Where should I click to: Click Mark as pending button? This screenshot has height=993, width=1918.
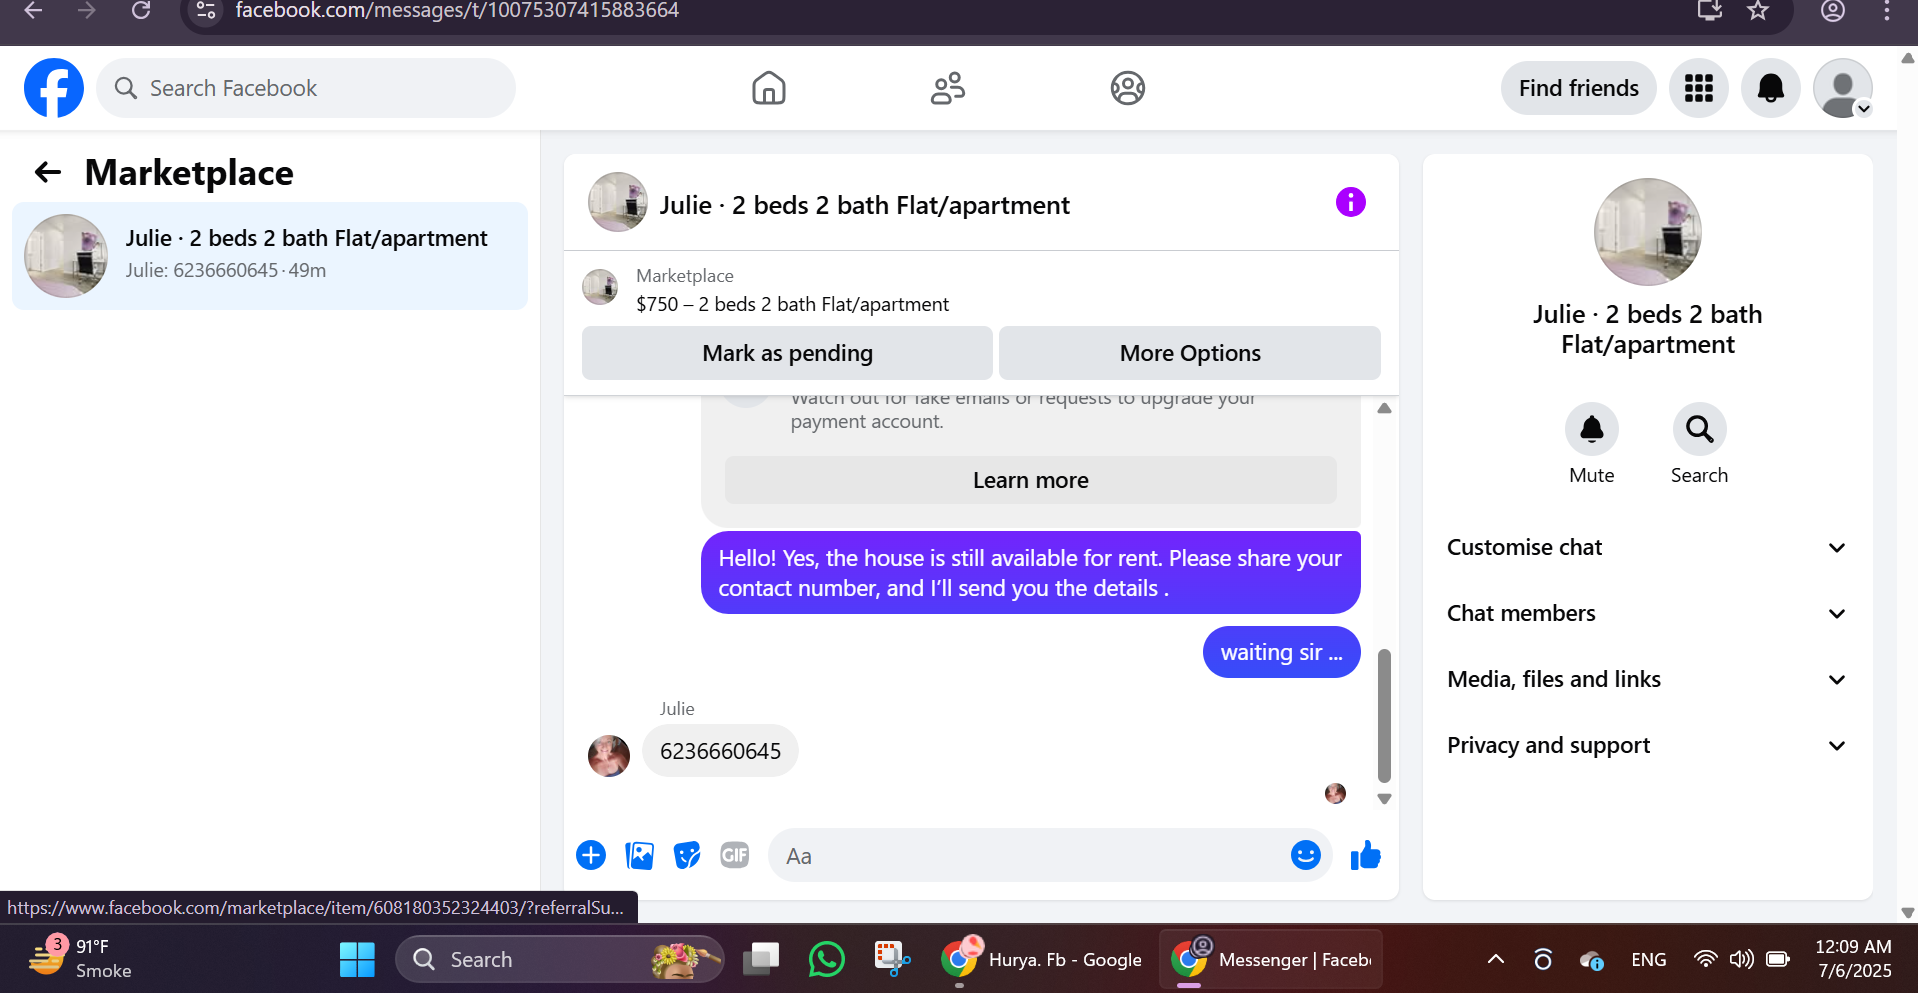(787, 353)
